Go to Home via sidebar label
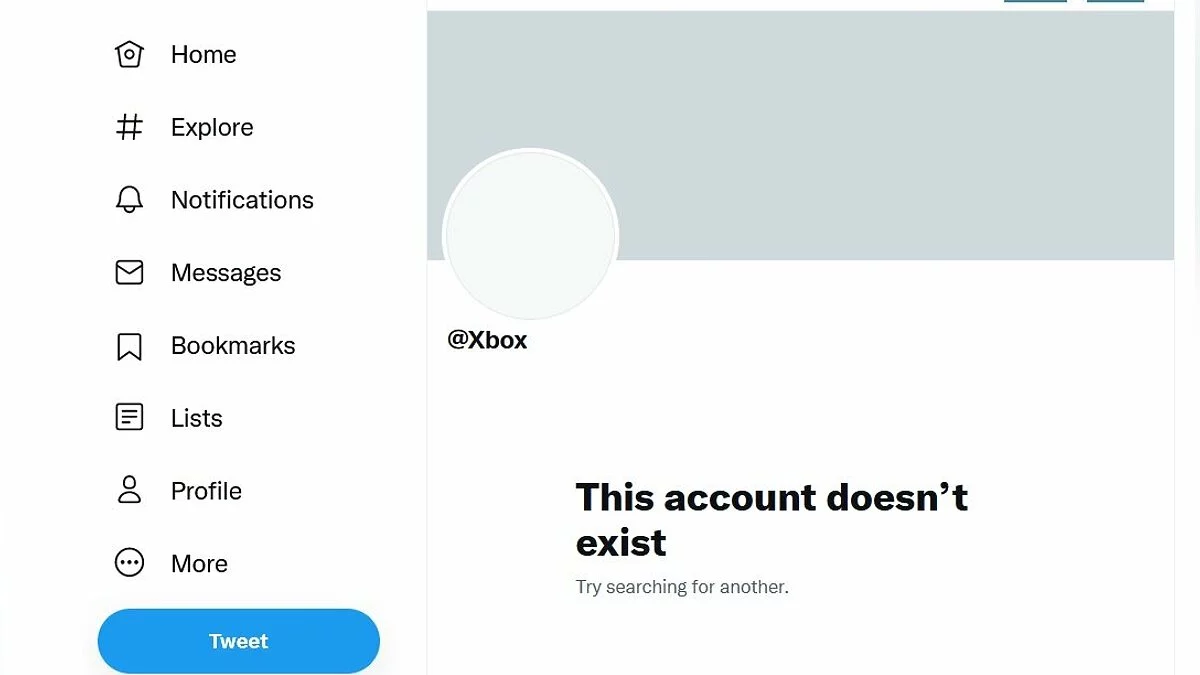Screen dimensions: 1200x675 pos(203,55)
